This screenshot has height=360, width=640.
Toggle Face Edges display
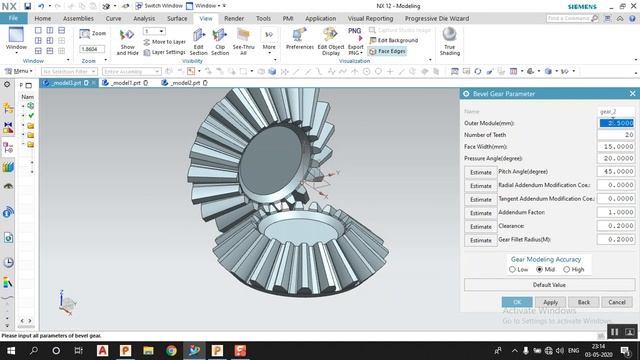387,51
